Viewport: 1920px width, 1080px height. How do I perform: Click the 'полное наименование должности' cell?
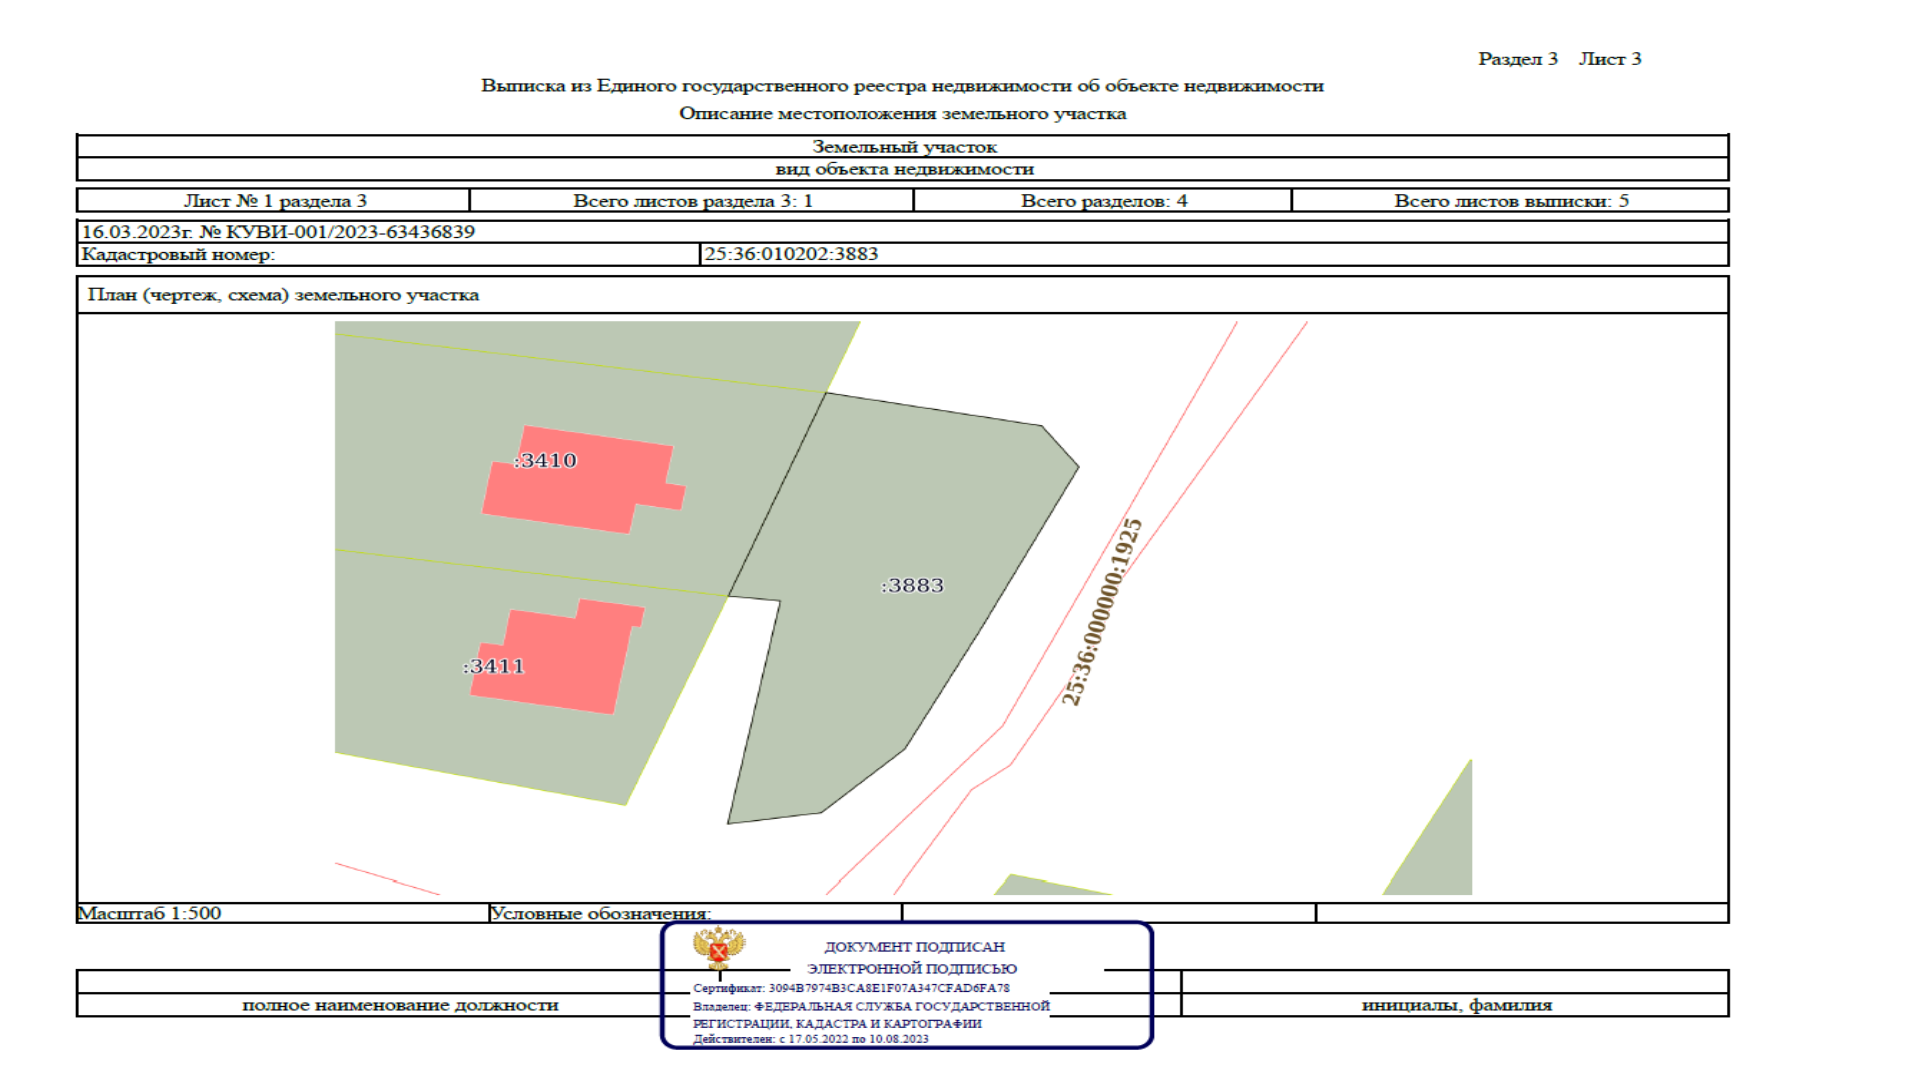click(400, 1005)
